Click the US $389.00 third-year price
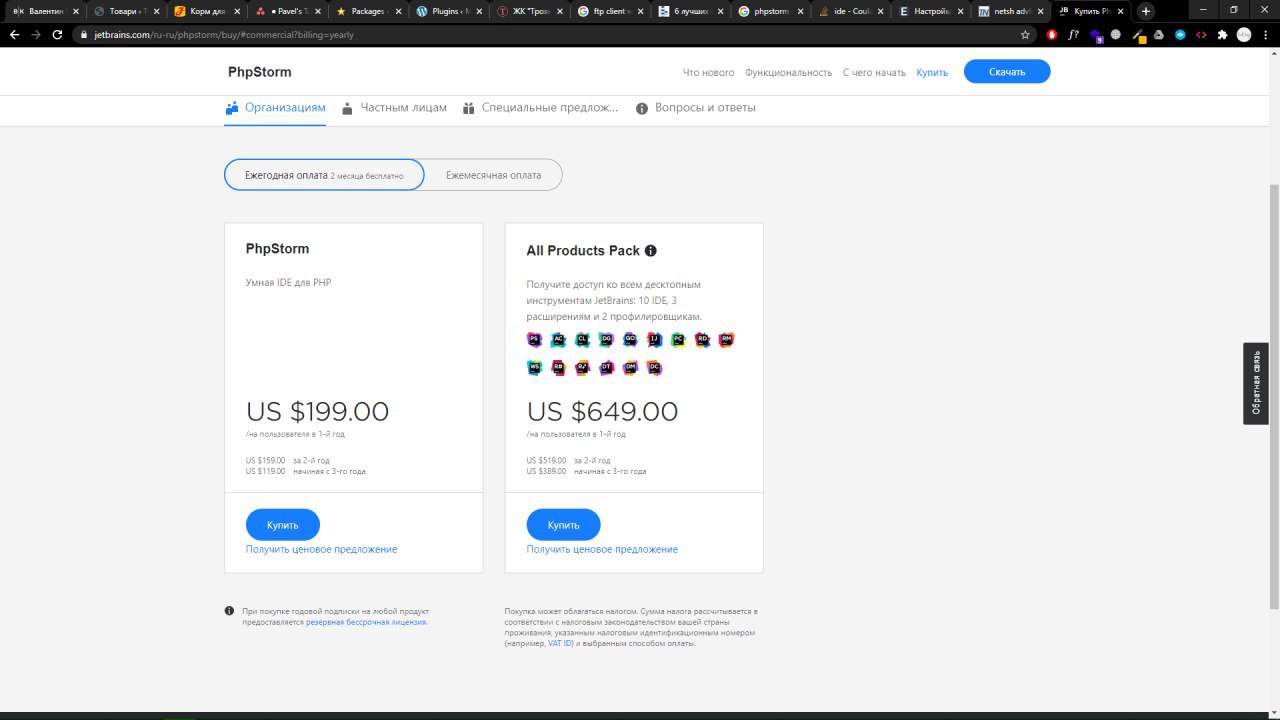The height and width of the screenshot is (720, 1280). (x=546, y=471)
